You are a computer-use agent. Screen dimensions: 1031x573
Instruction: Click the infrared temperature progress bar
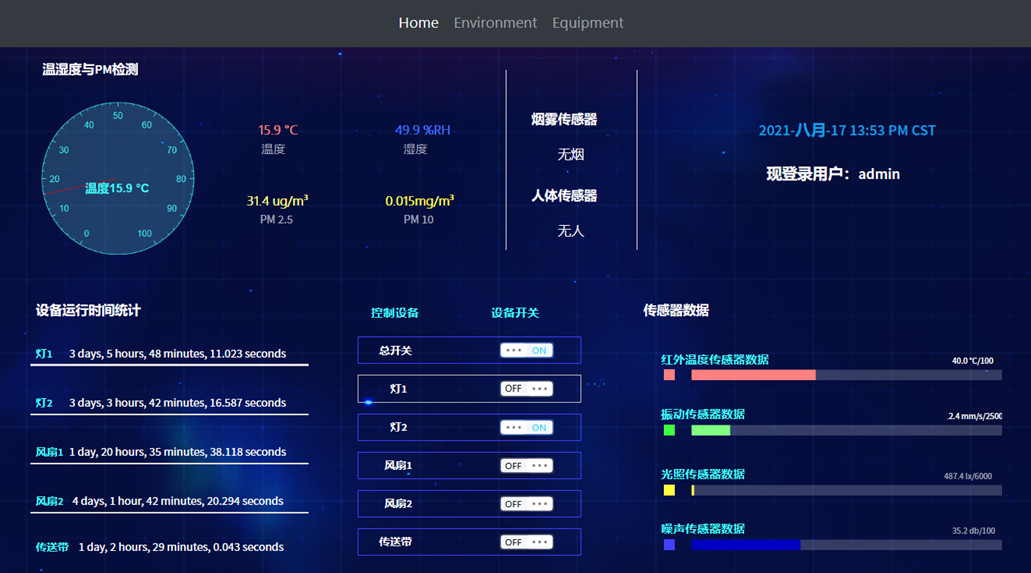pyautogui.click(x=845, y=375)
